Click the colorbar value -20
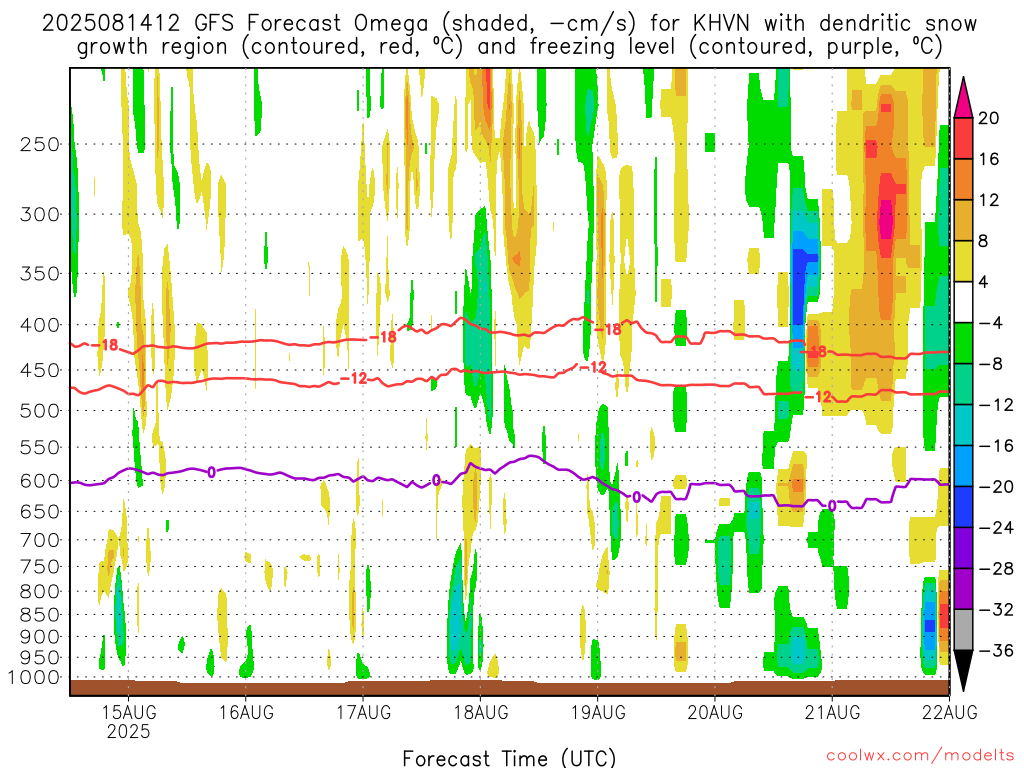This screenshot has height=768, width=1024. (996, 487)
